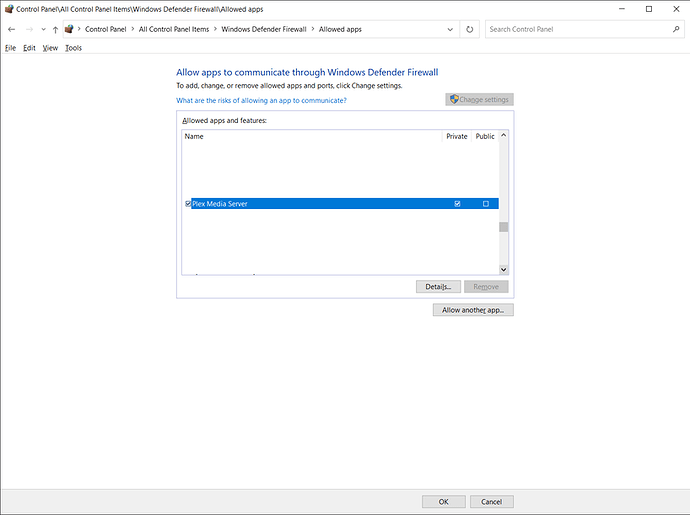
Task: Expand chevron after All Control Panel Items
Action: [215, 29]
